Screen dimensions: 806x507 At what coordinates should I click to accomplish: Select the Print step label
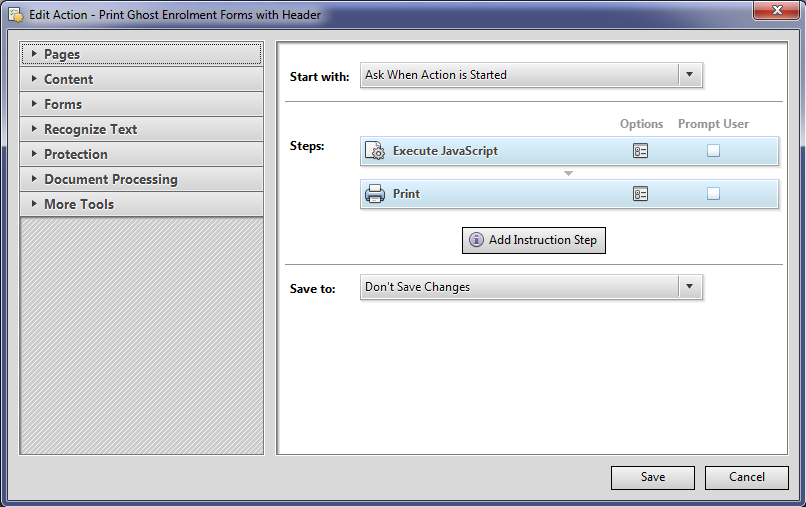406,194
